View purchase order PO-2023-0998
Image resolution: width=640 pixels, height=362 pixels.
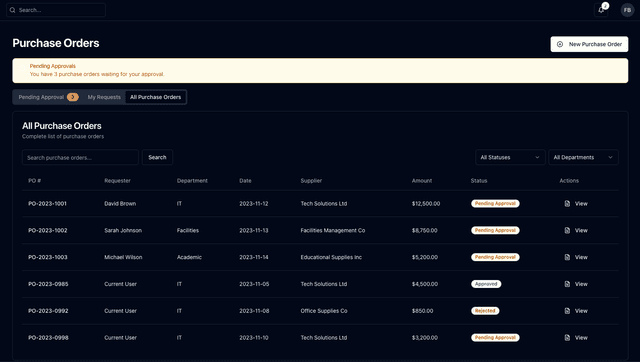(576, 338)
